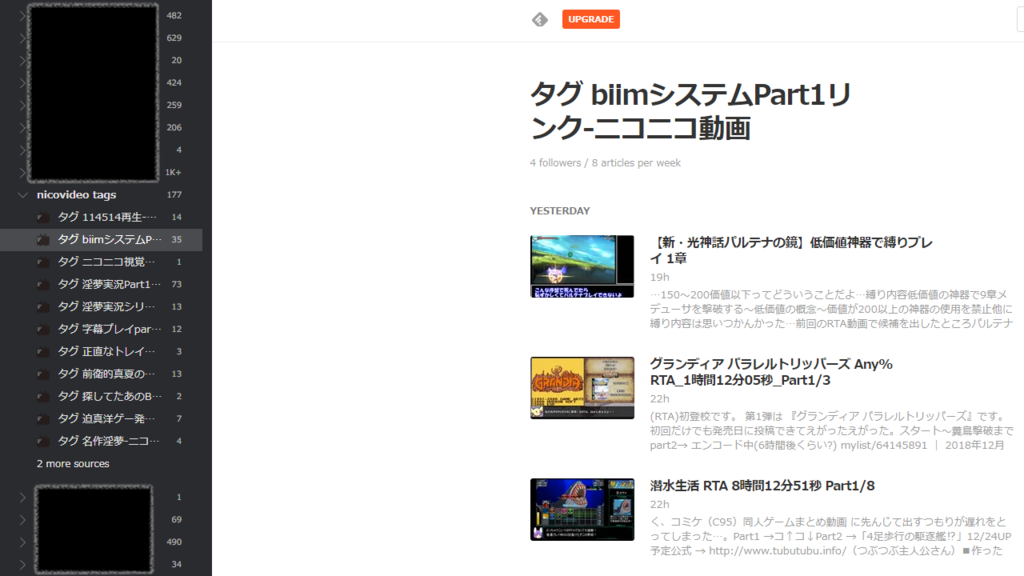Click the feed title タグ biimシステムPart1リンク-ニコニコ動画
The width and height of the screenshot is (1024, 576).
(x=690, y=111)
